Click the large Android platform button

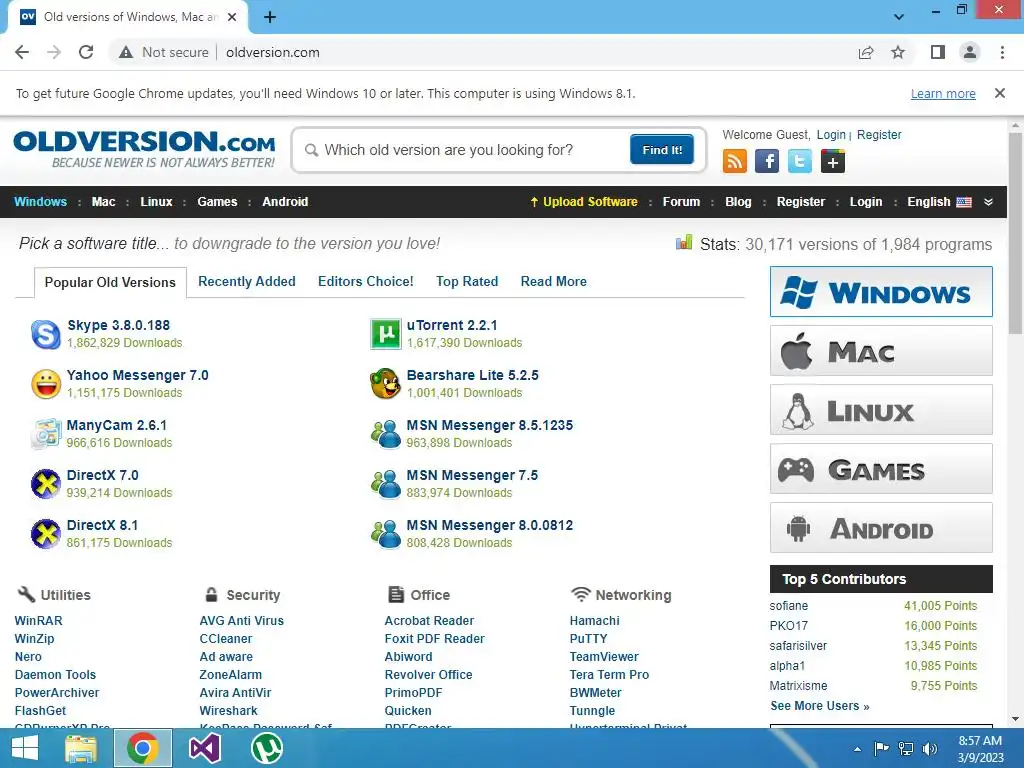[881, 528]
